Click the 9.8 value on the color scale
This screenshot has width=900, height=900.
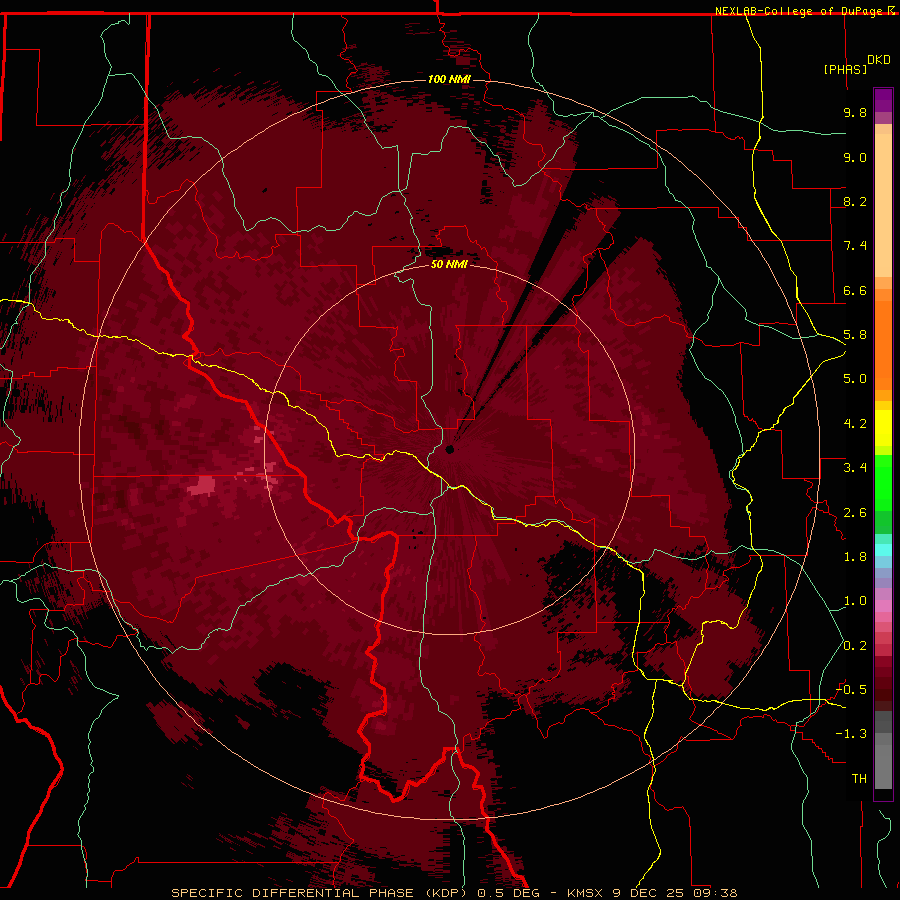pos(855,112)
